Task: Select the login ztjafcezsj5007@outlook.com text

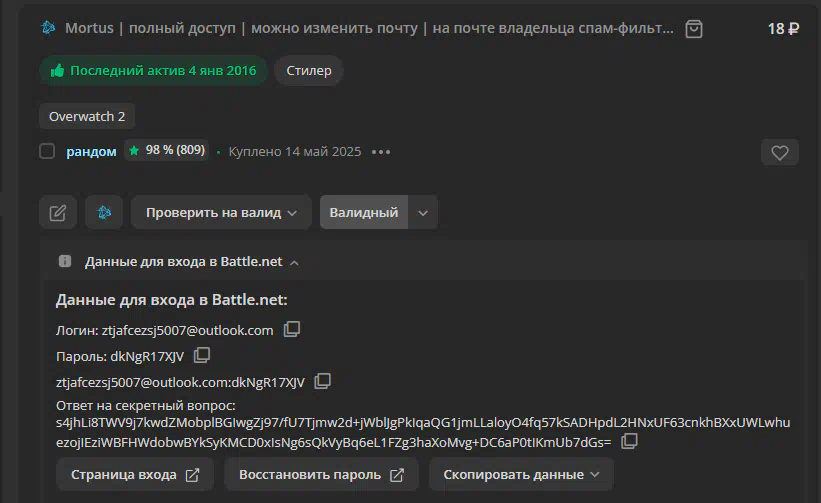Action: coord(187,330)
